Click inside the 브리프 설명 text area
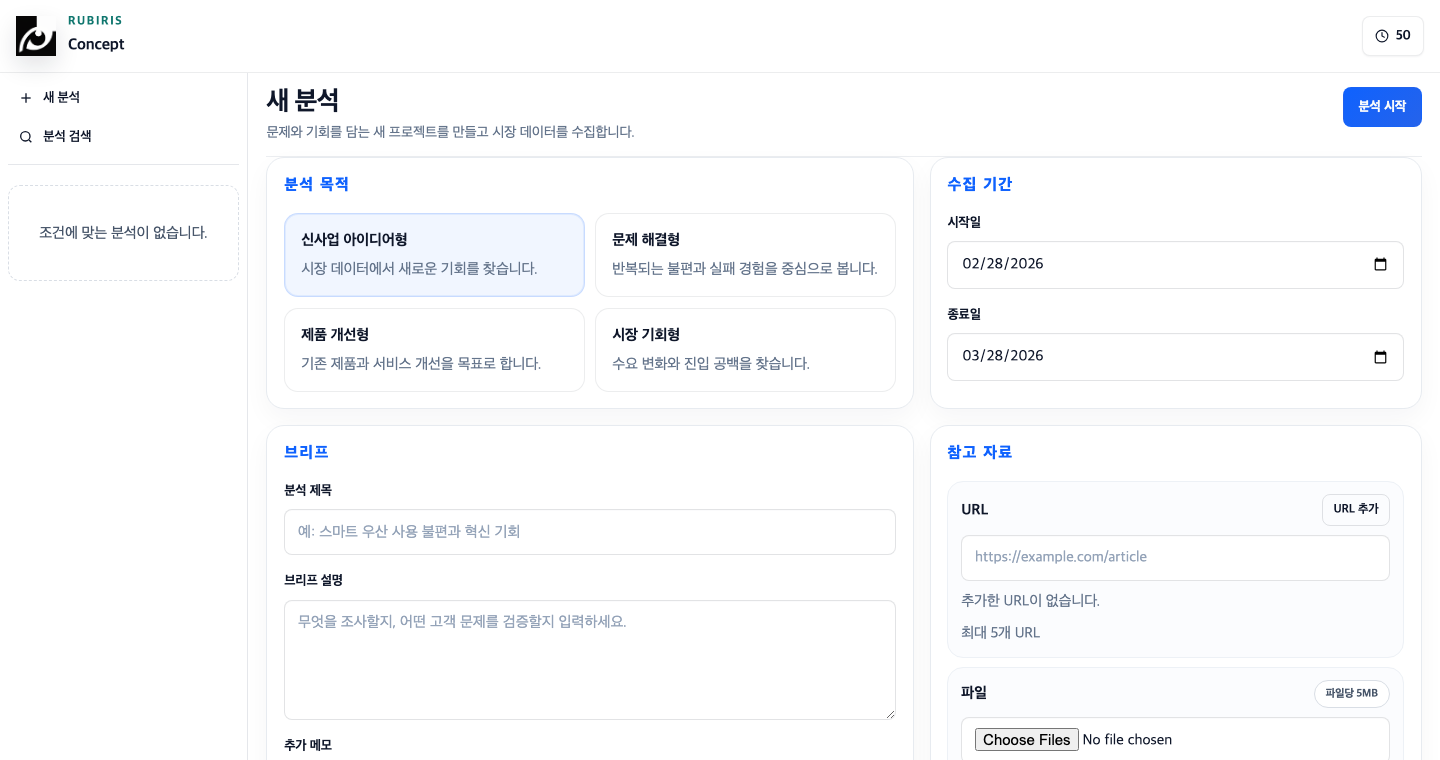1440x760 pixels. coord(589,658)
